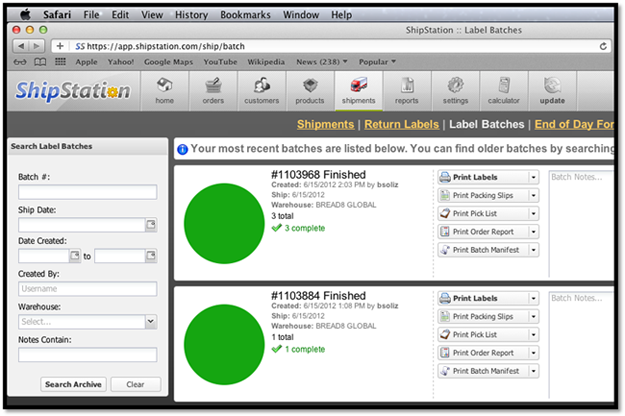This screenshot has width=625, height=416.
Task: Expand Print Labels arrow for batch #1103968
Action: tap(533, 177)
